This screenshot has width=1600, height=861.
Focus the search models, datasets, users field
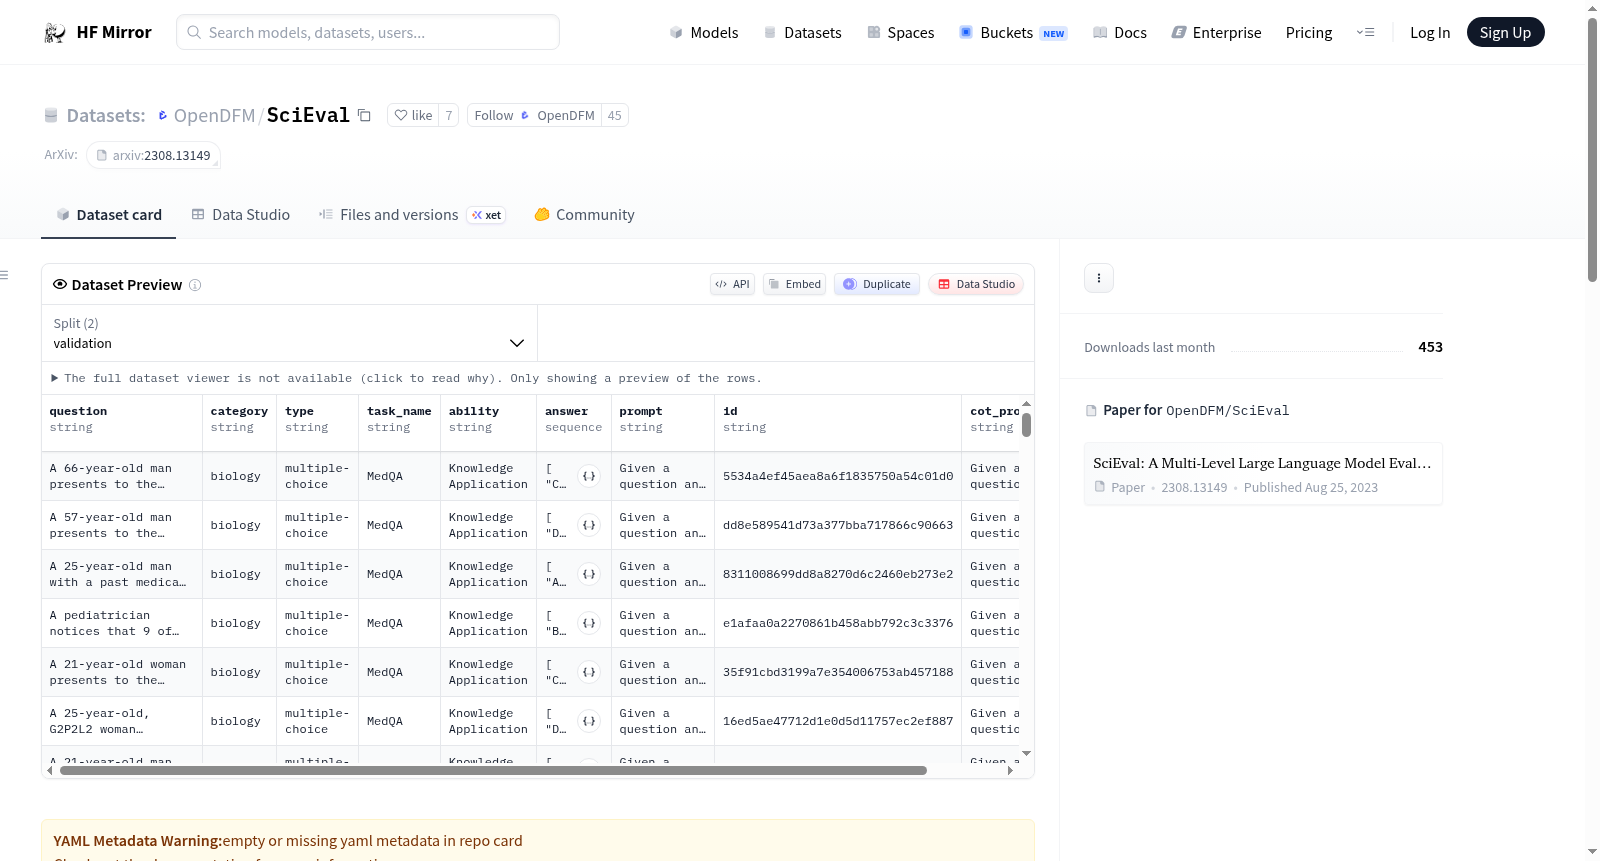click(368, 32)
